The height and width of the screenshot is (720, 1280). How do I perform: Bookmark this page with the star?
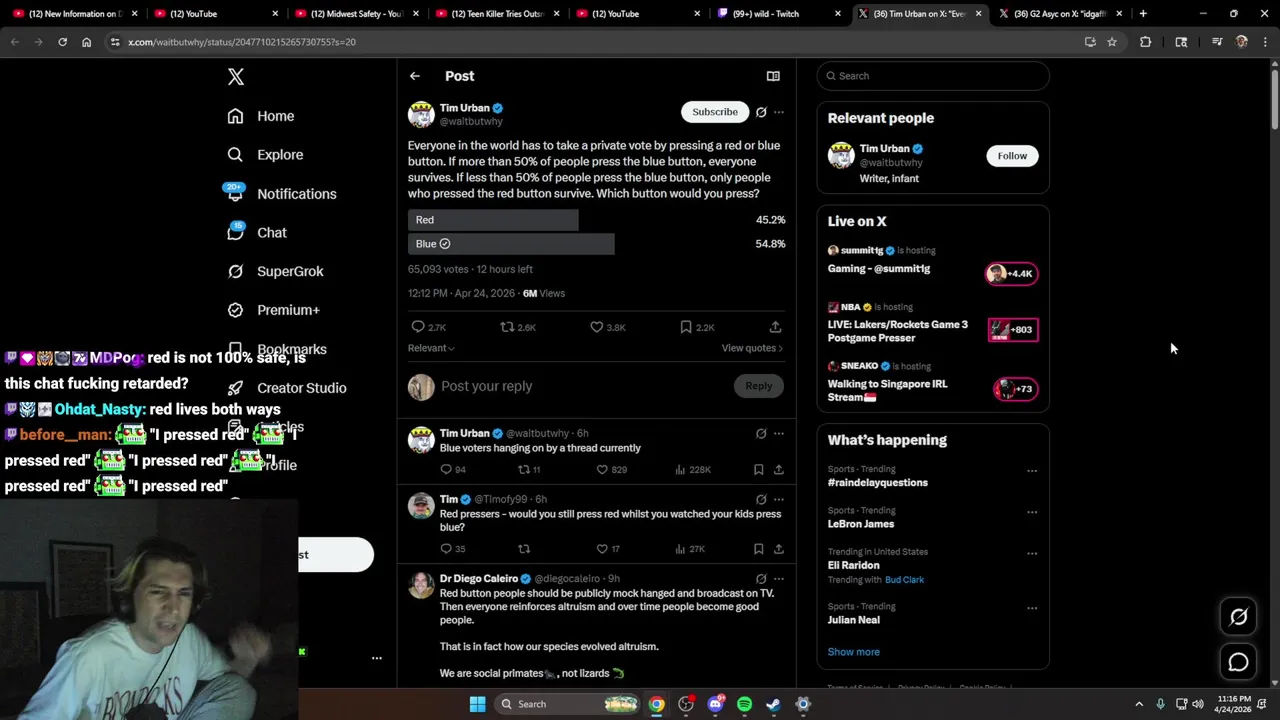(x=1111, y=42)
